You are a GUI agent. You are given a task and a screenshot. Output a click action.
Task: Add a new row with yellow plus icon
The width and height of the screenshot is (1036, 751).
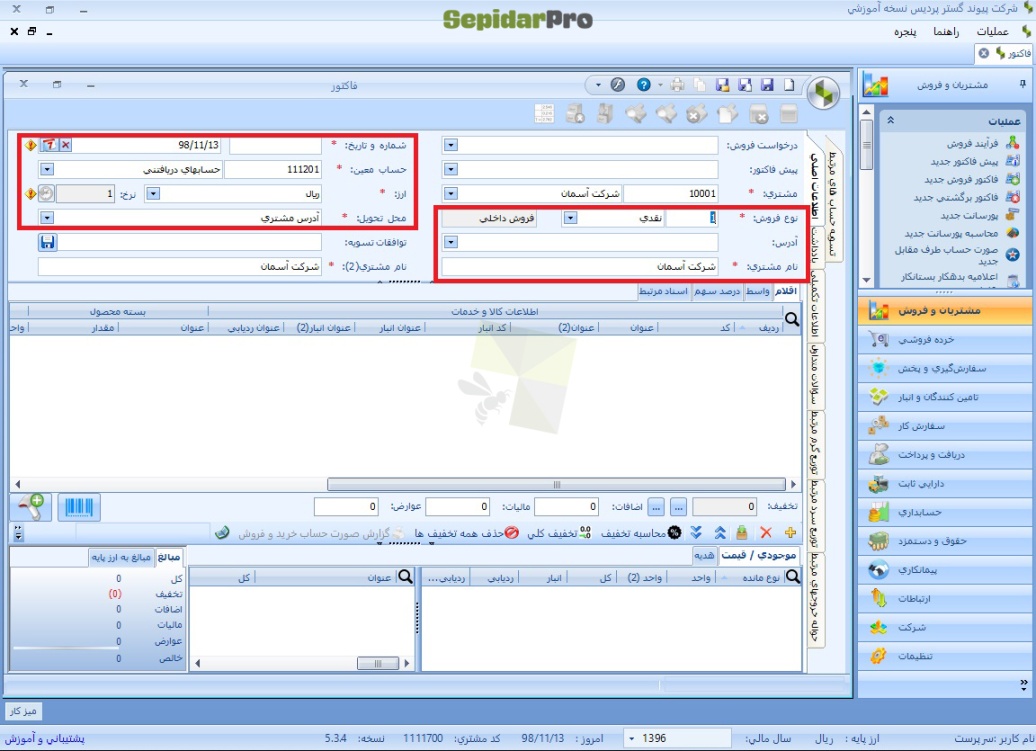pos(790,532)
